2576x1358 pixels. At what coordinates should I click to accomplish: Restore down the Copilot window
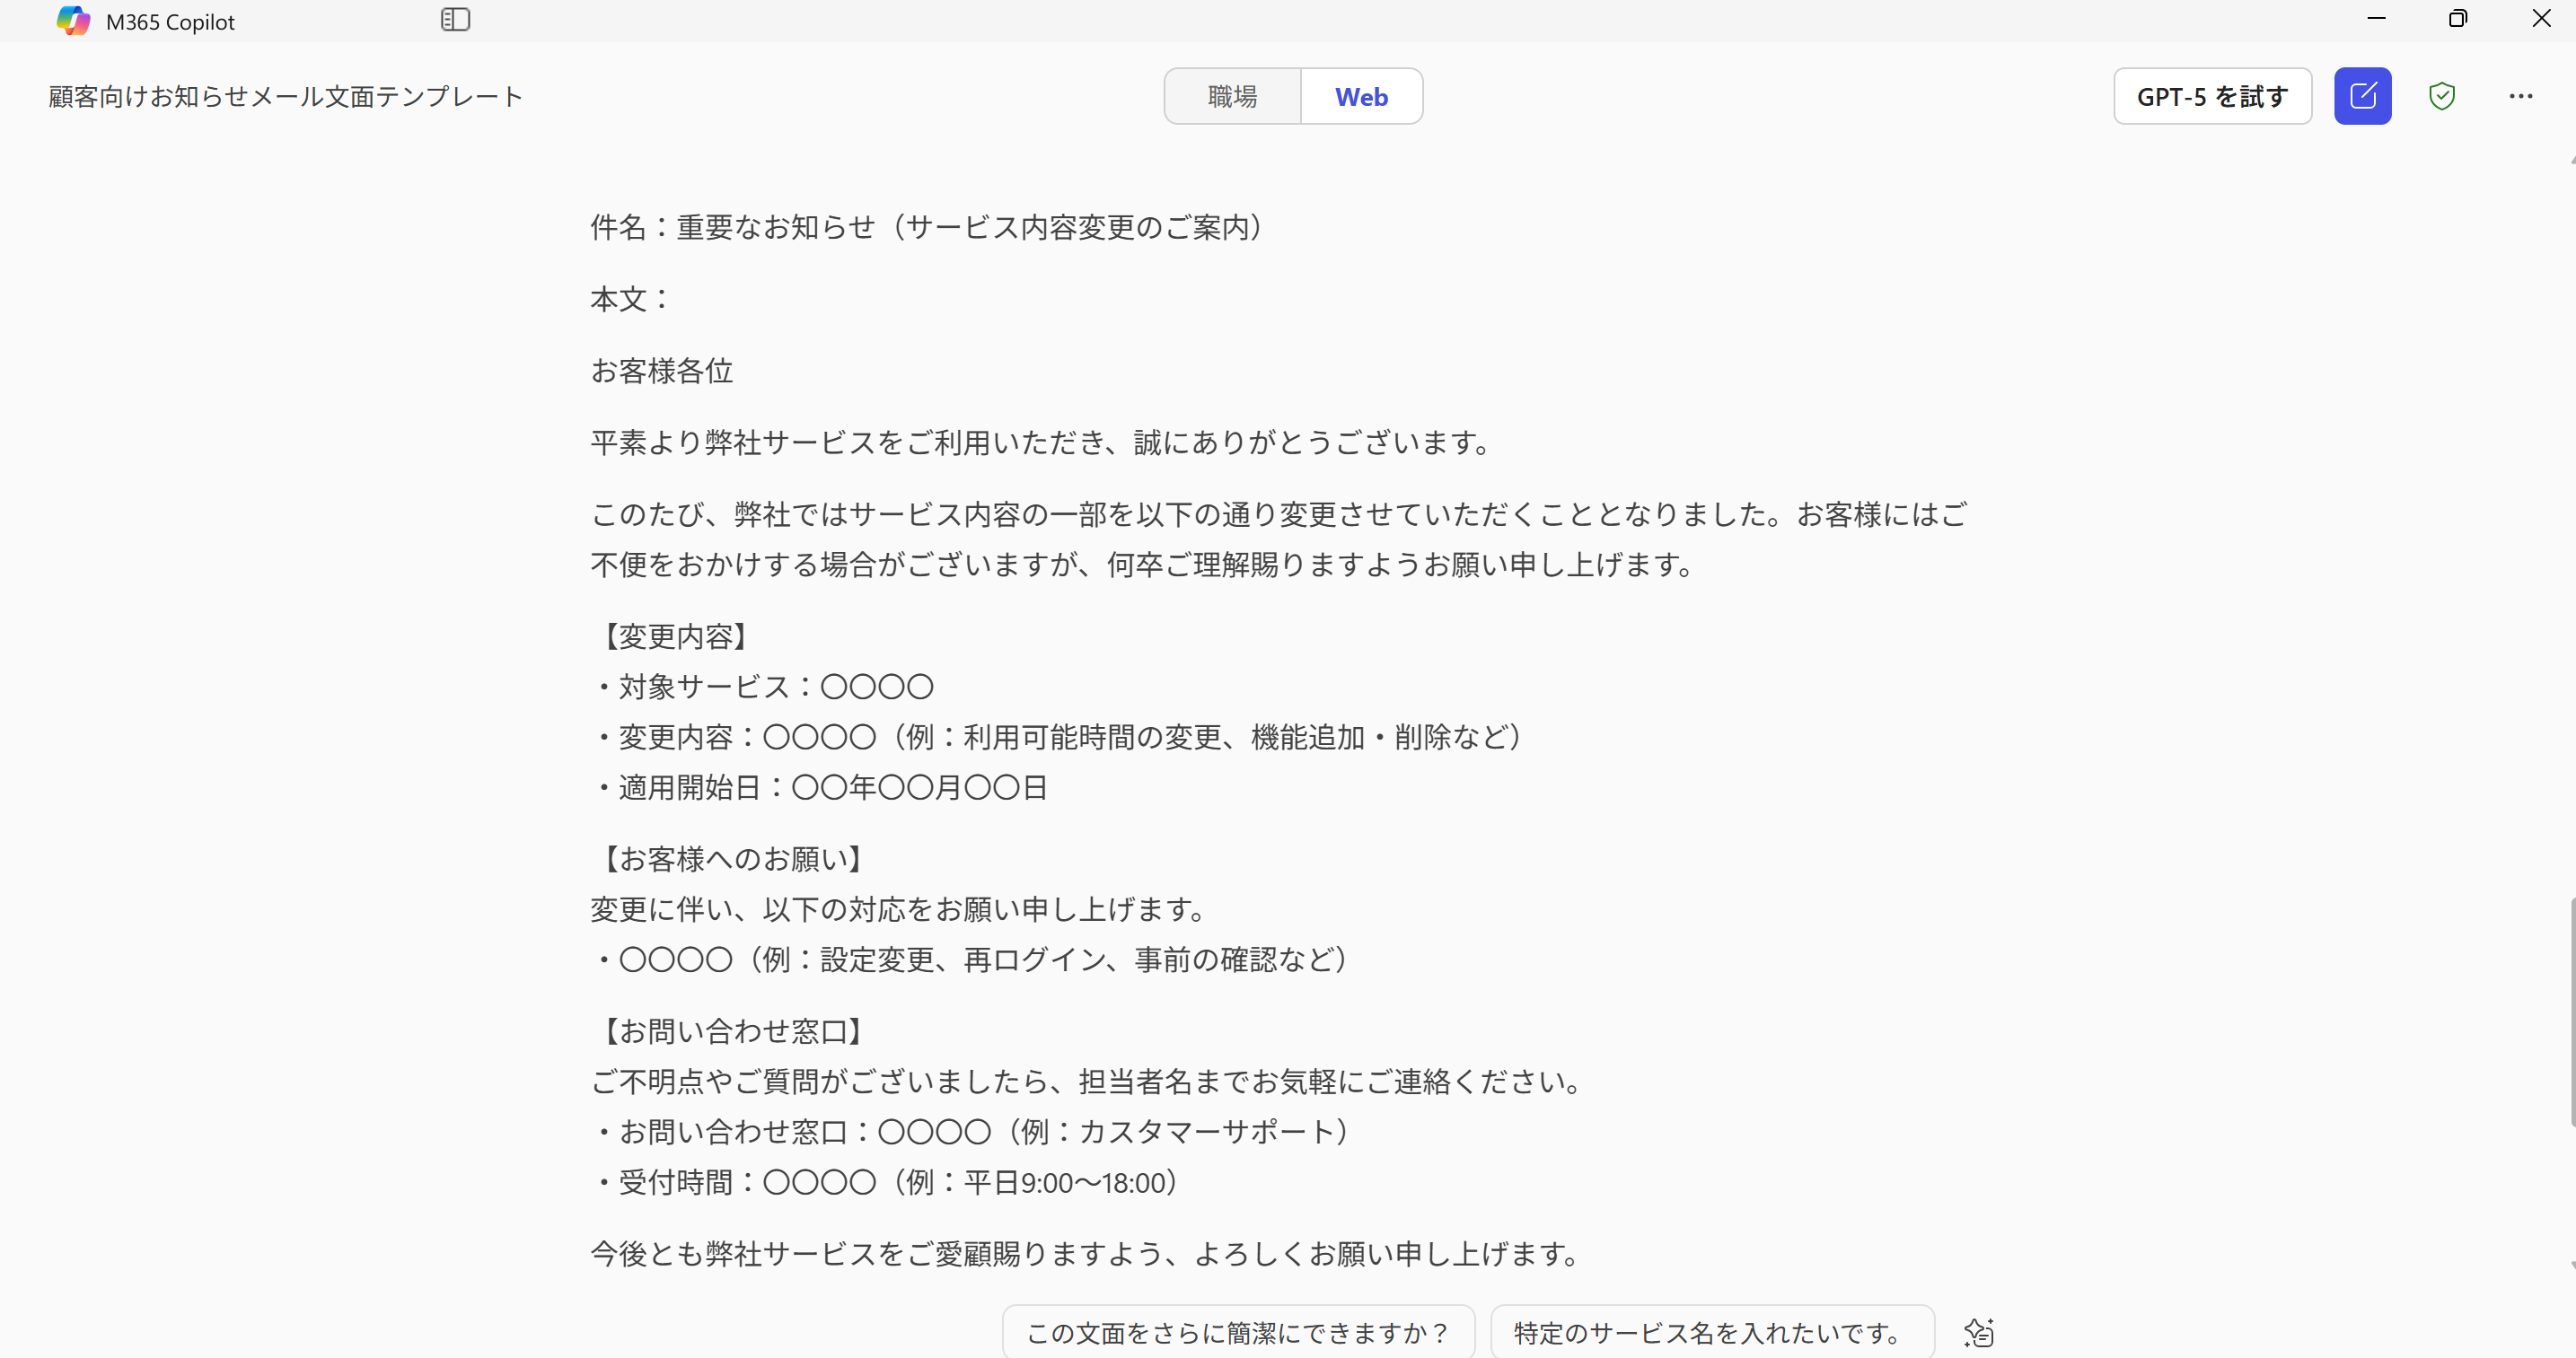tap(2458, 18)
